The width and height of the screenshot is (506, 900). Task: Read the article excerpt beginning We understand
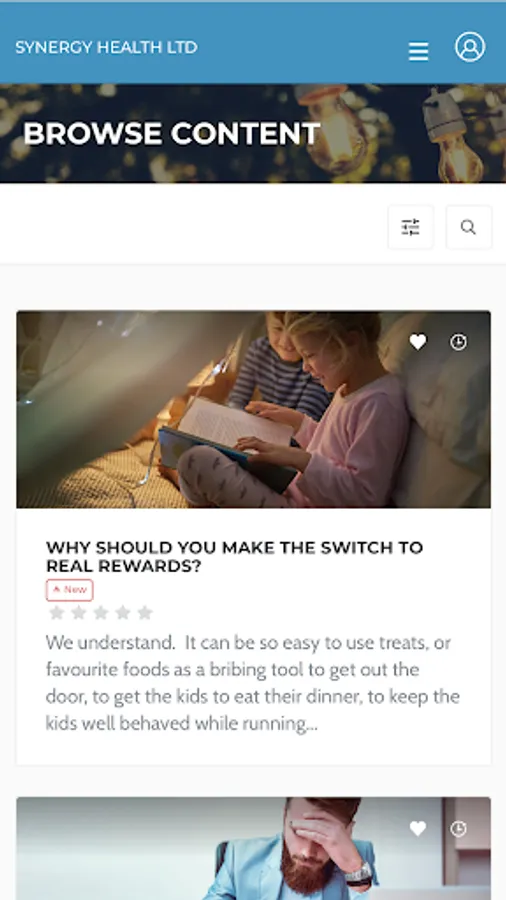point(253,683)
